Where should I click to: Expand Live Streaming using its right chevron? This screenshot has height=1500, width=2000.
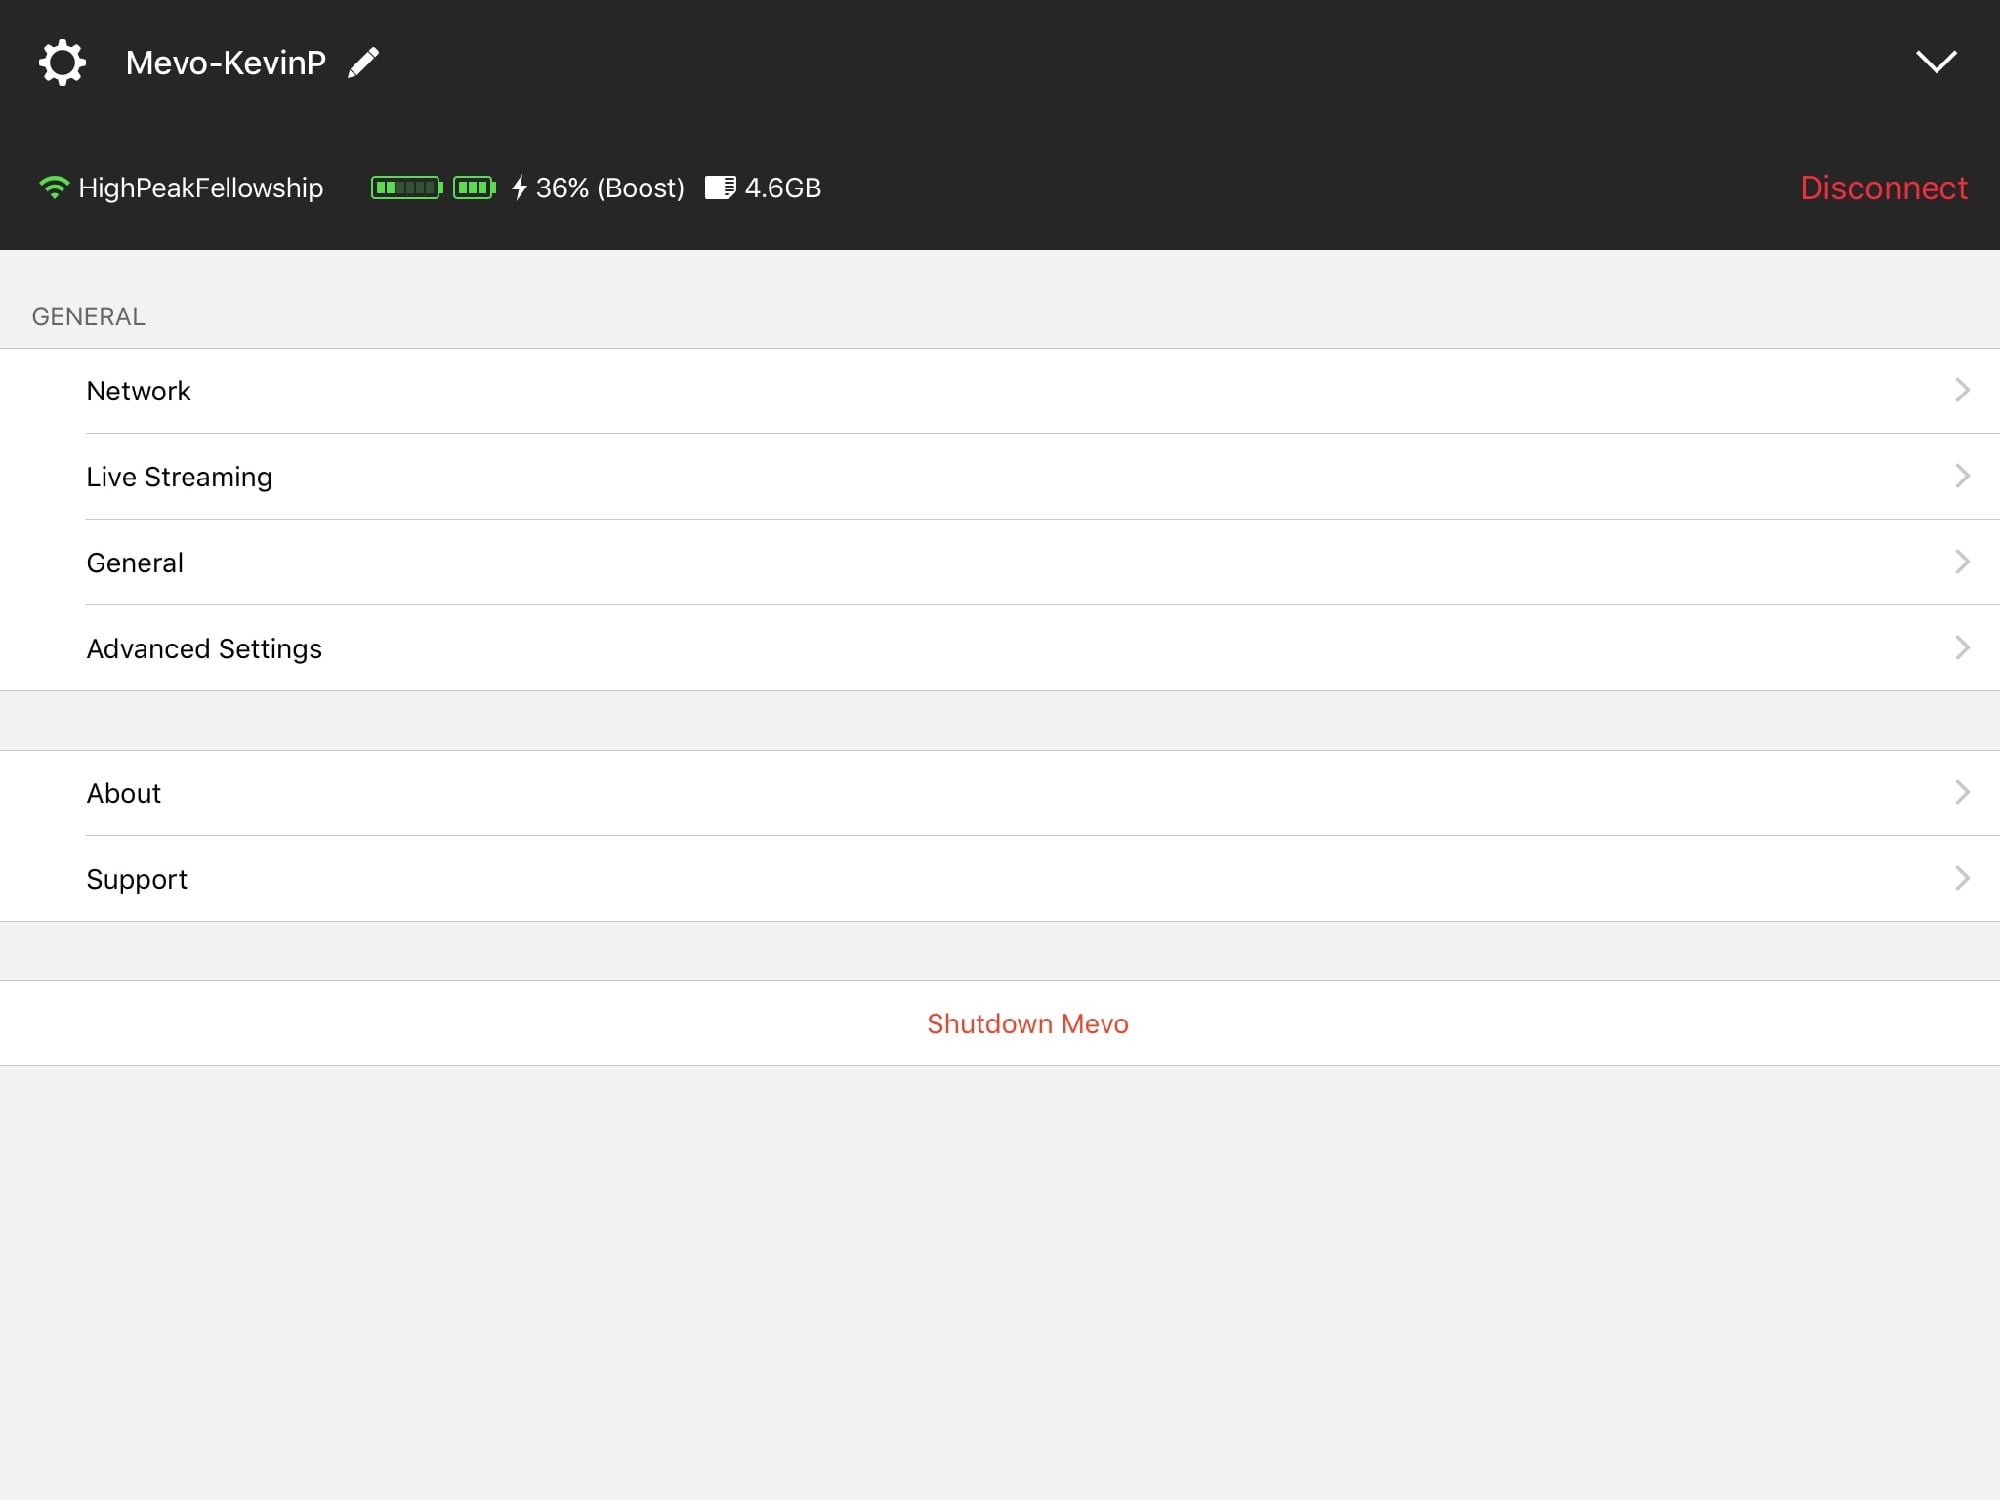[1962, 476]
